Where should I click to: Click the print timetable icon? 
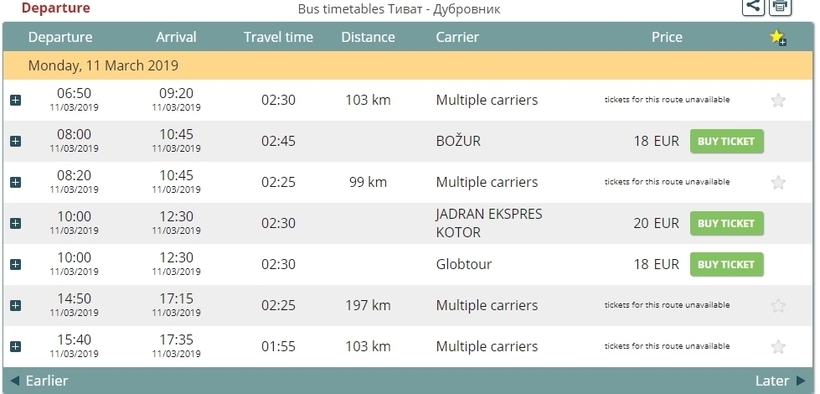[x=780, y=6]
